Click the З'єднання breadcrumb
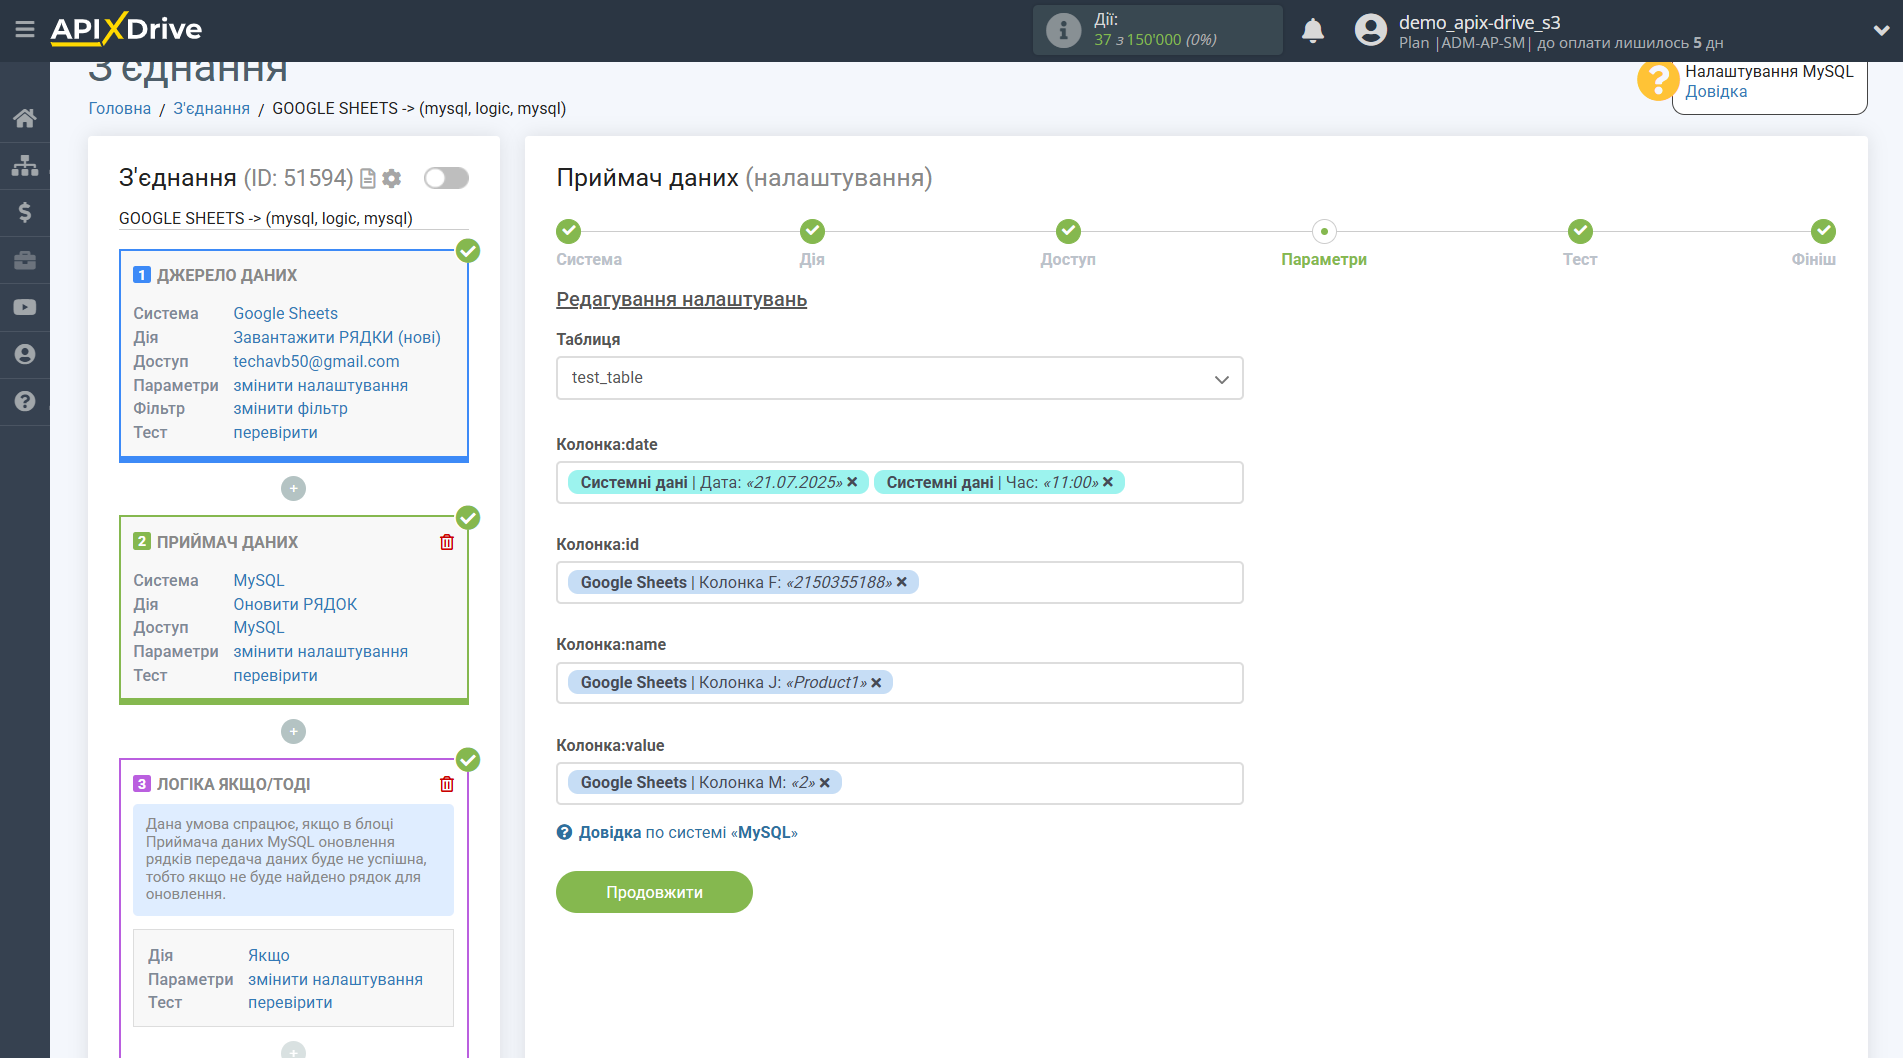The height and width of the screenshot is (1058, 1903). coord(211,108)
